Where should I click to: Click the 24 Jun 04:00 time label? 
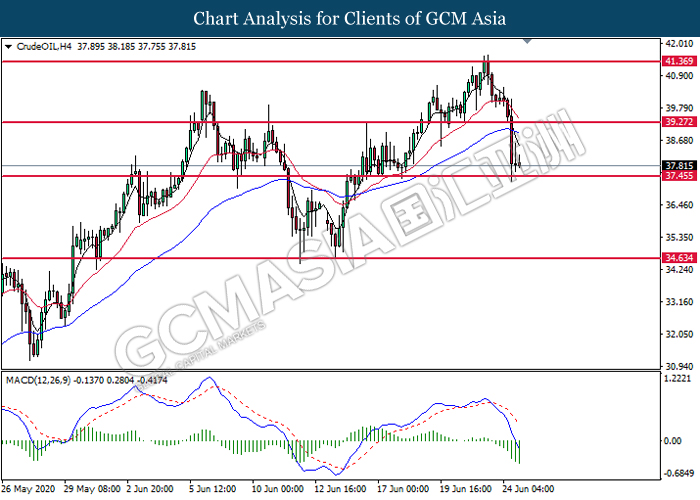[528, 489]
